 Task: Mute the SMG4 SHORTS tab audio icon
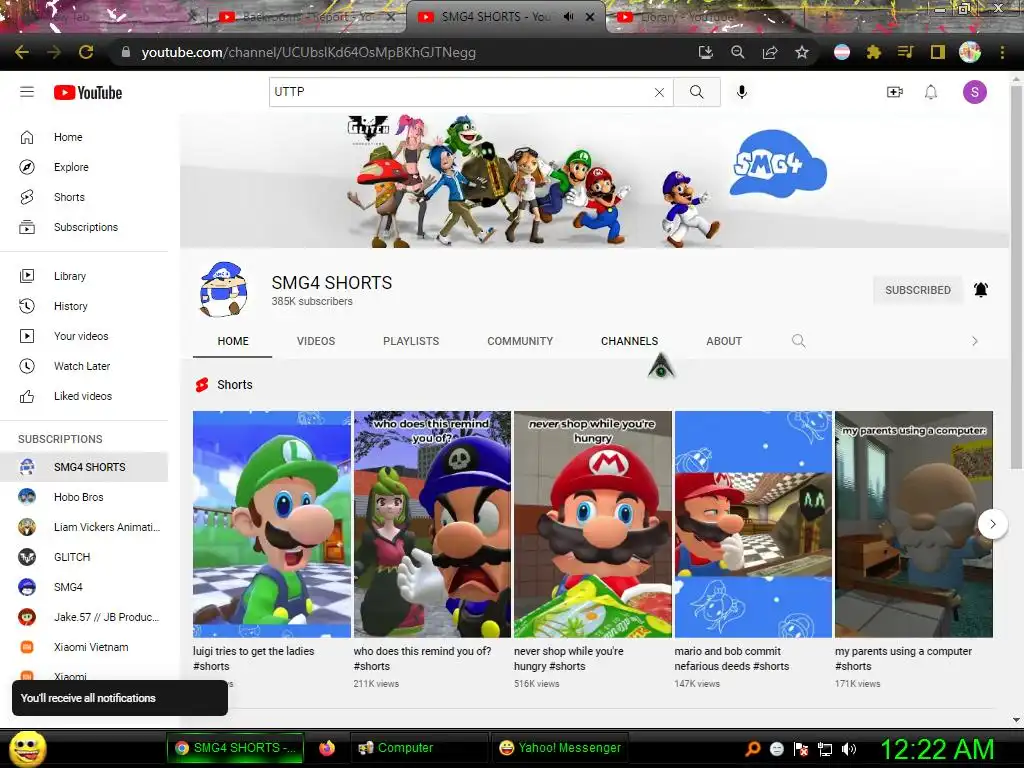[x=568, y=17]
